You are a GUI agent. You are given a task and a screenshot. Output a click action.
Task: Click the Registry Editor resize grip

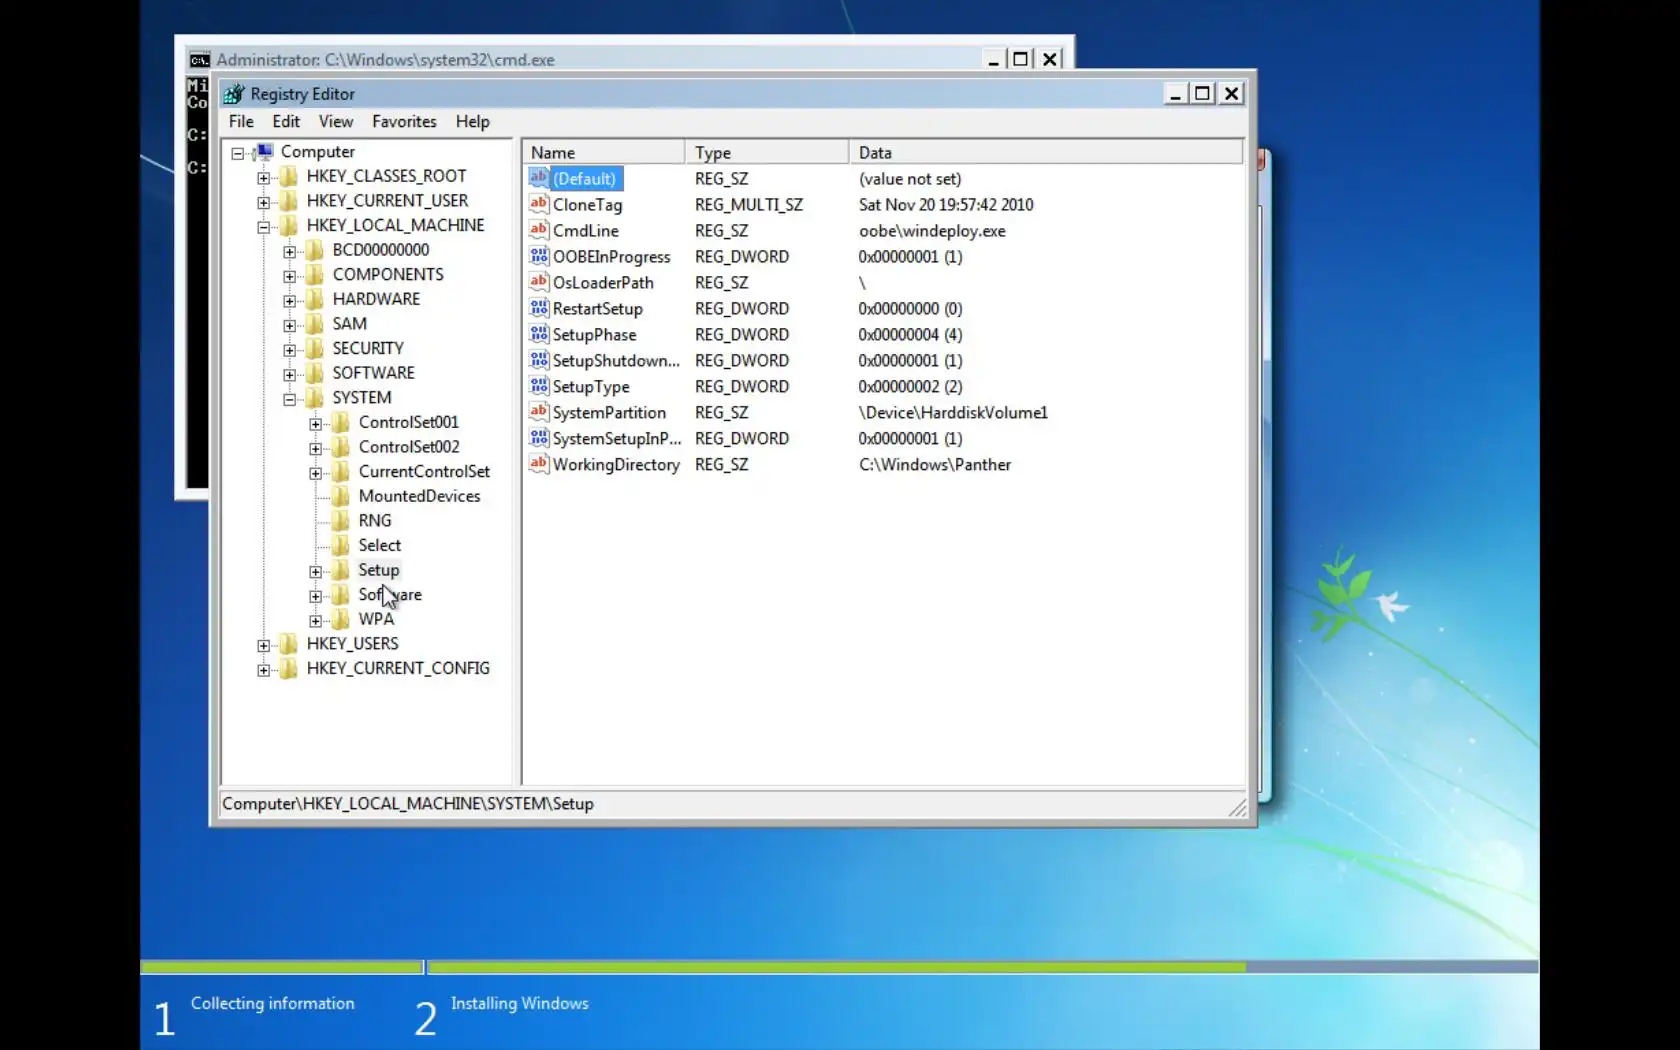tap(1238, 808)
